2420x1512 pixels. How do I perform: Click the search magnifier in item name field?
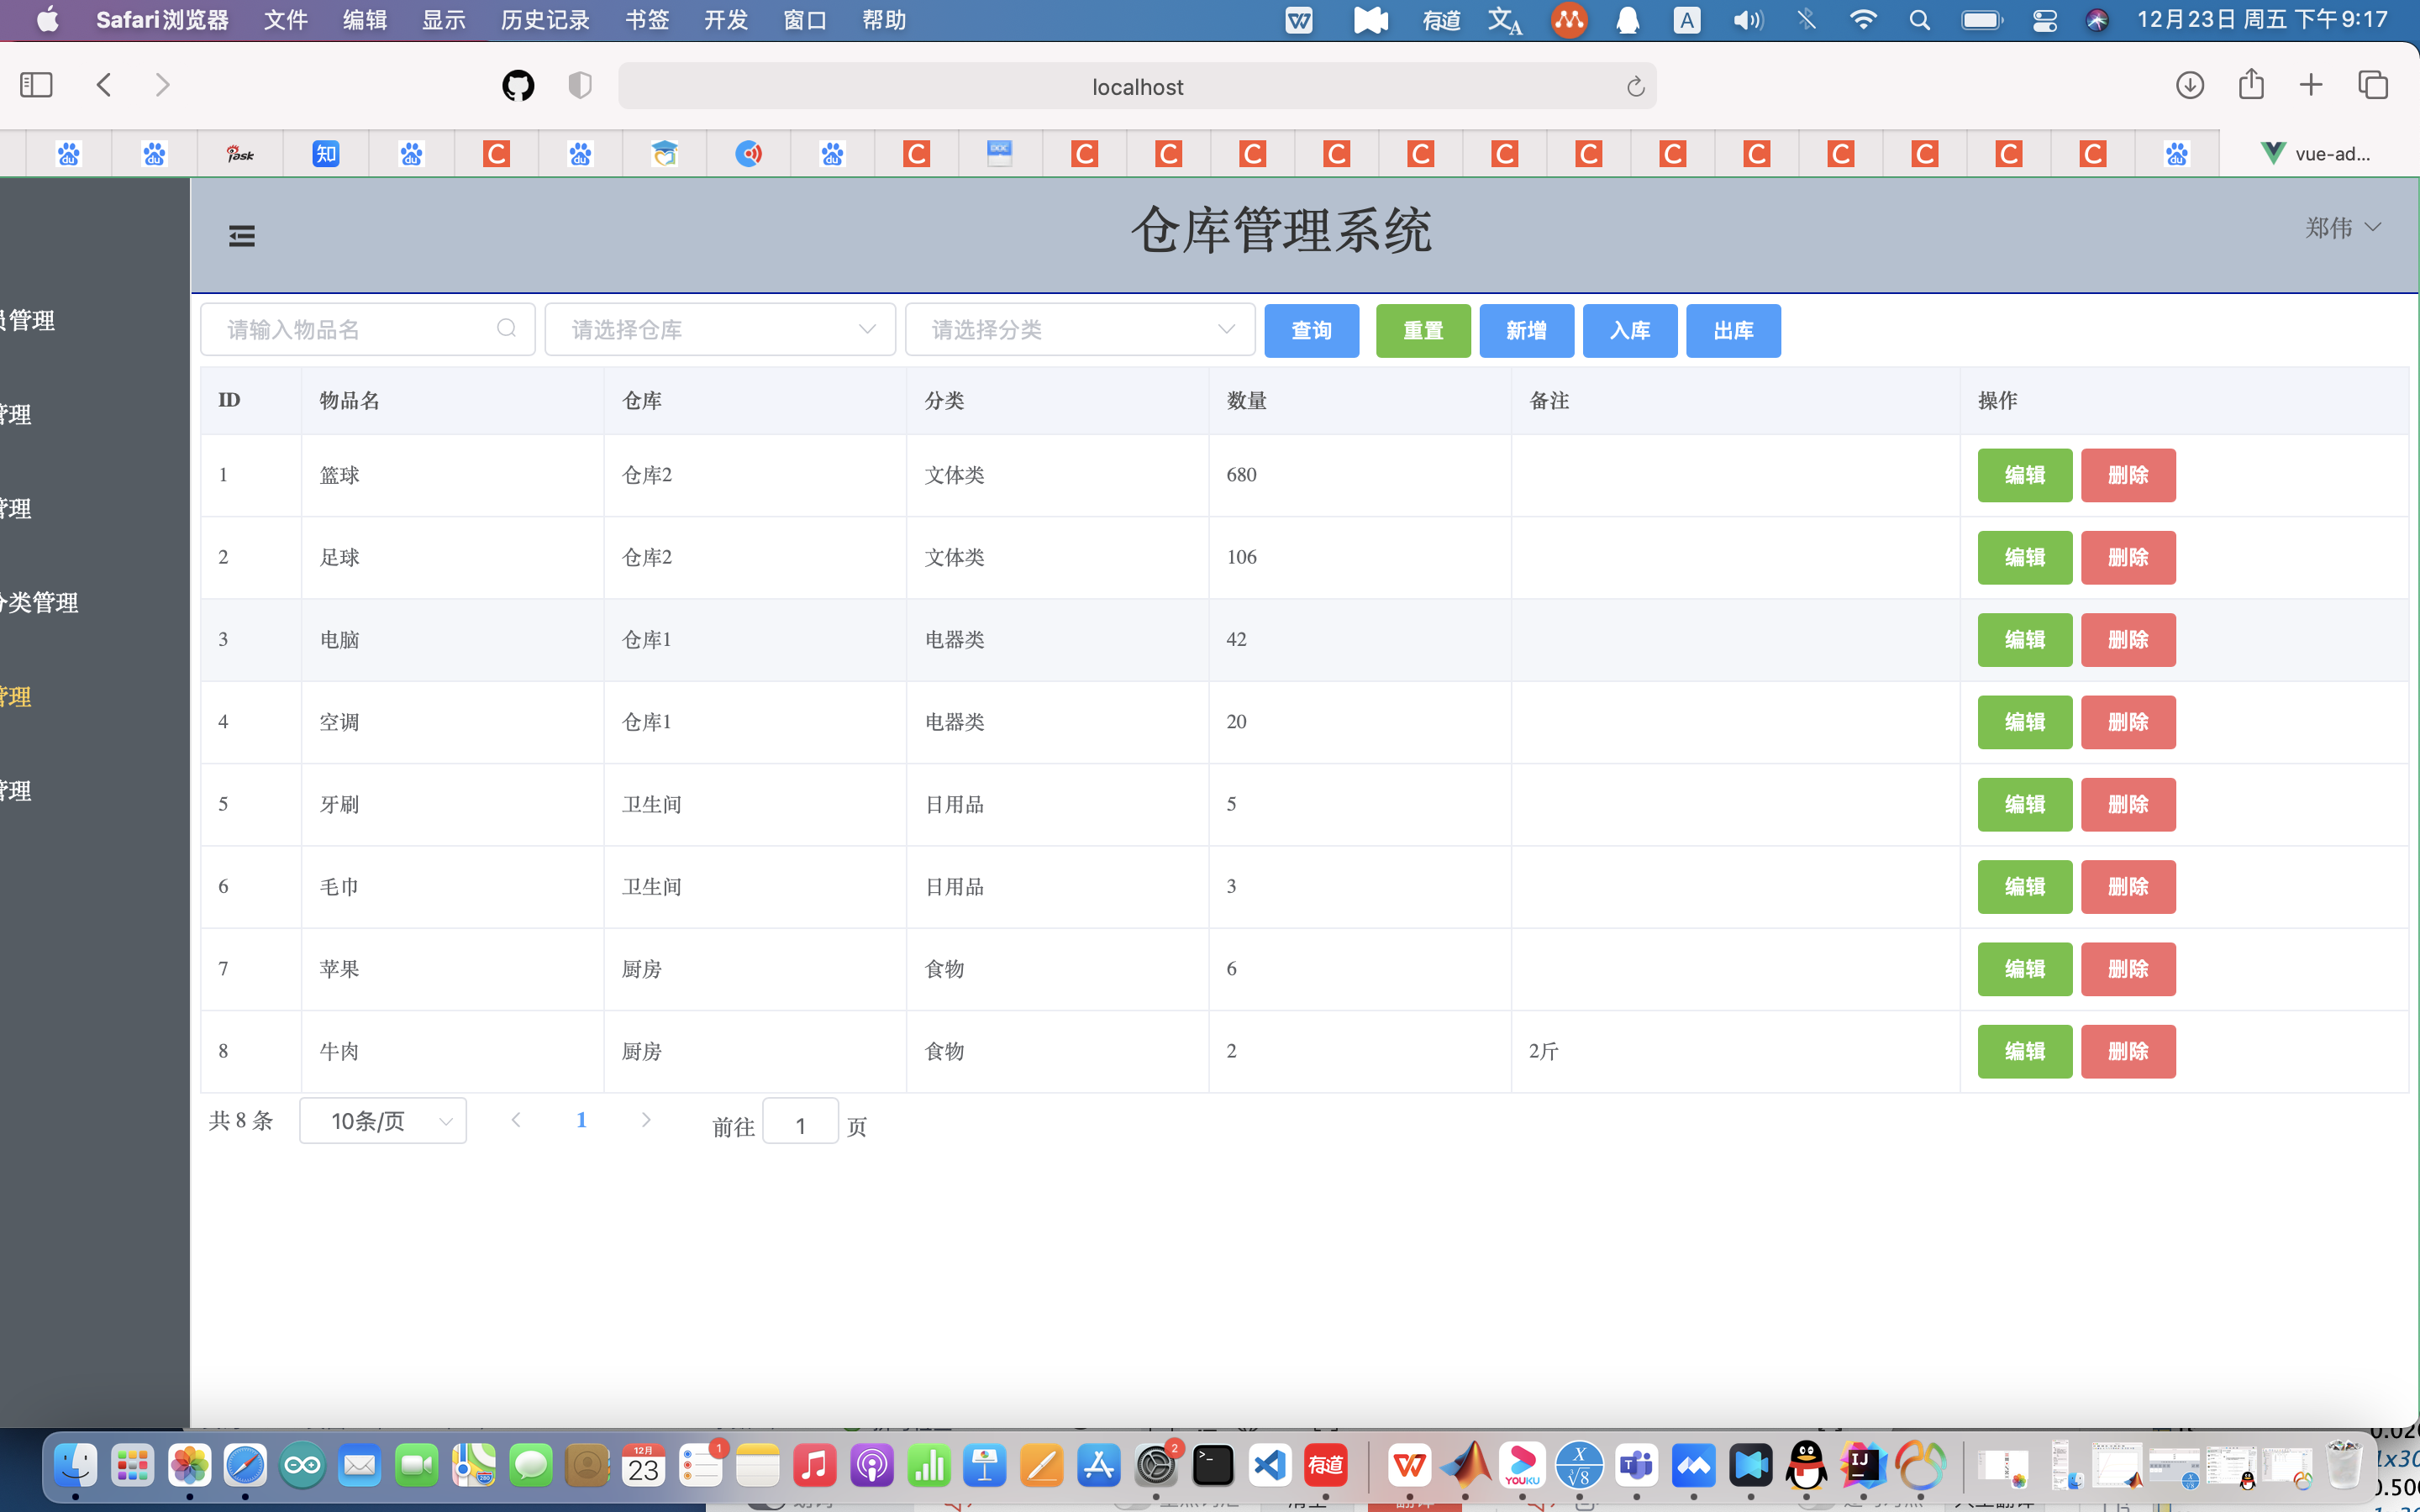point(507,329)
